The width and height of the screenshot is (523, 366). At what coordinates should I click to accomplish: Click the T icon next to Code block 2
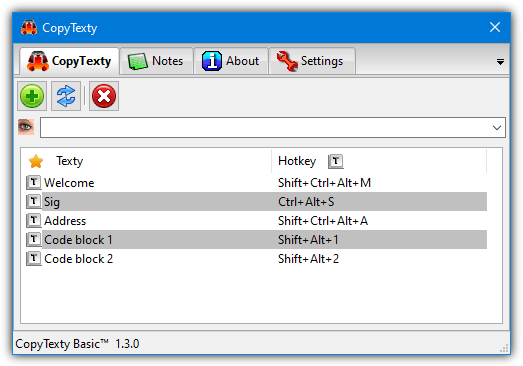[33, 259]
